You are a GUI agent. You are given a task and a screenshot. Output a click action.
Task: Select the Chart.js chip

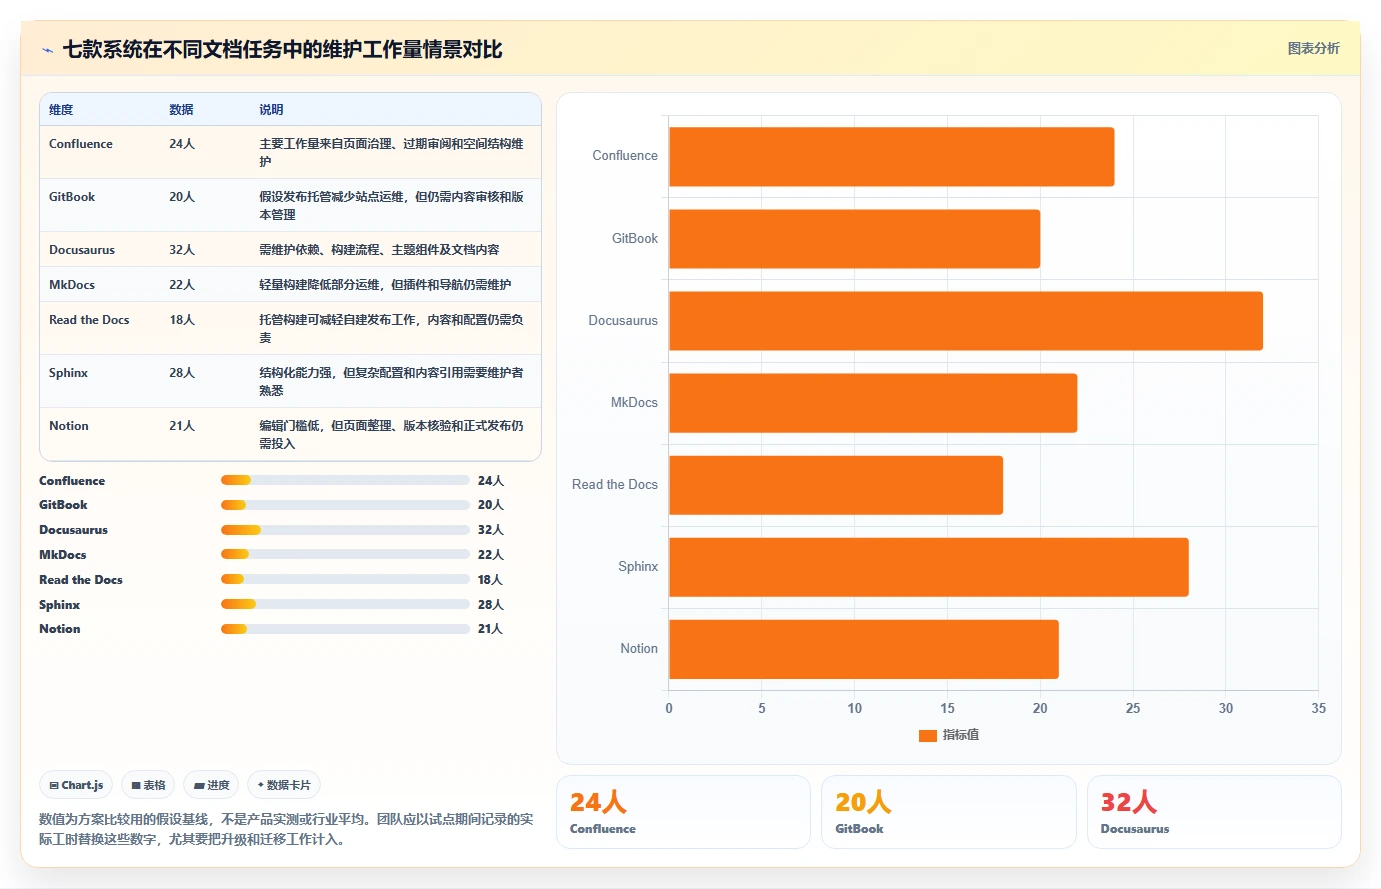coord(76,785)
